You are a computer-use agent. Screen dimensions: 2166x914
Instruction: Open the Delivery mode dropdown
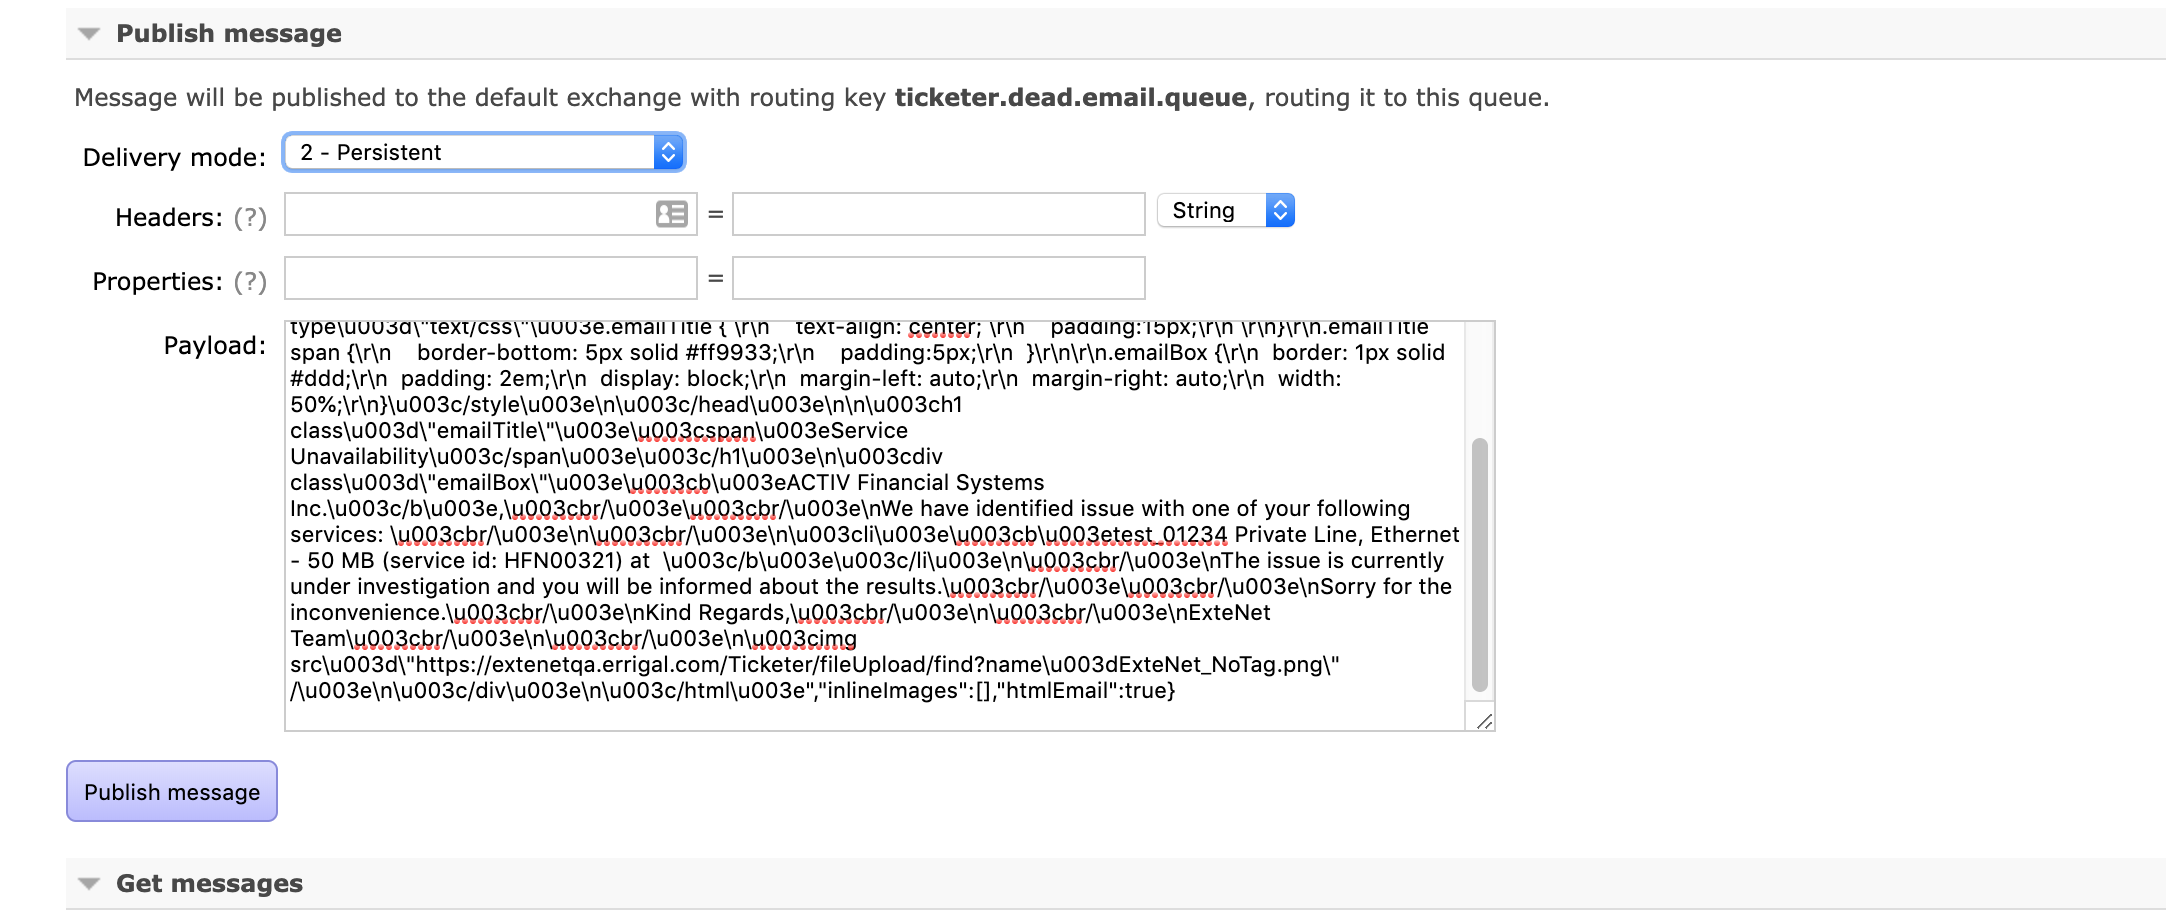(484, 152)
